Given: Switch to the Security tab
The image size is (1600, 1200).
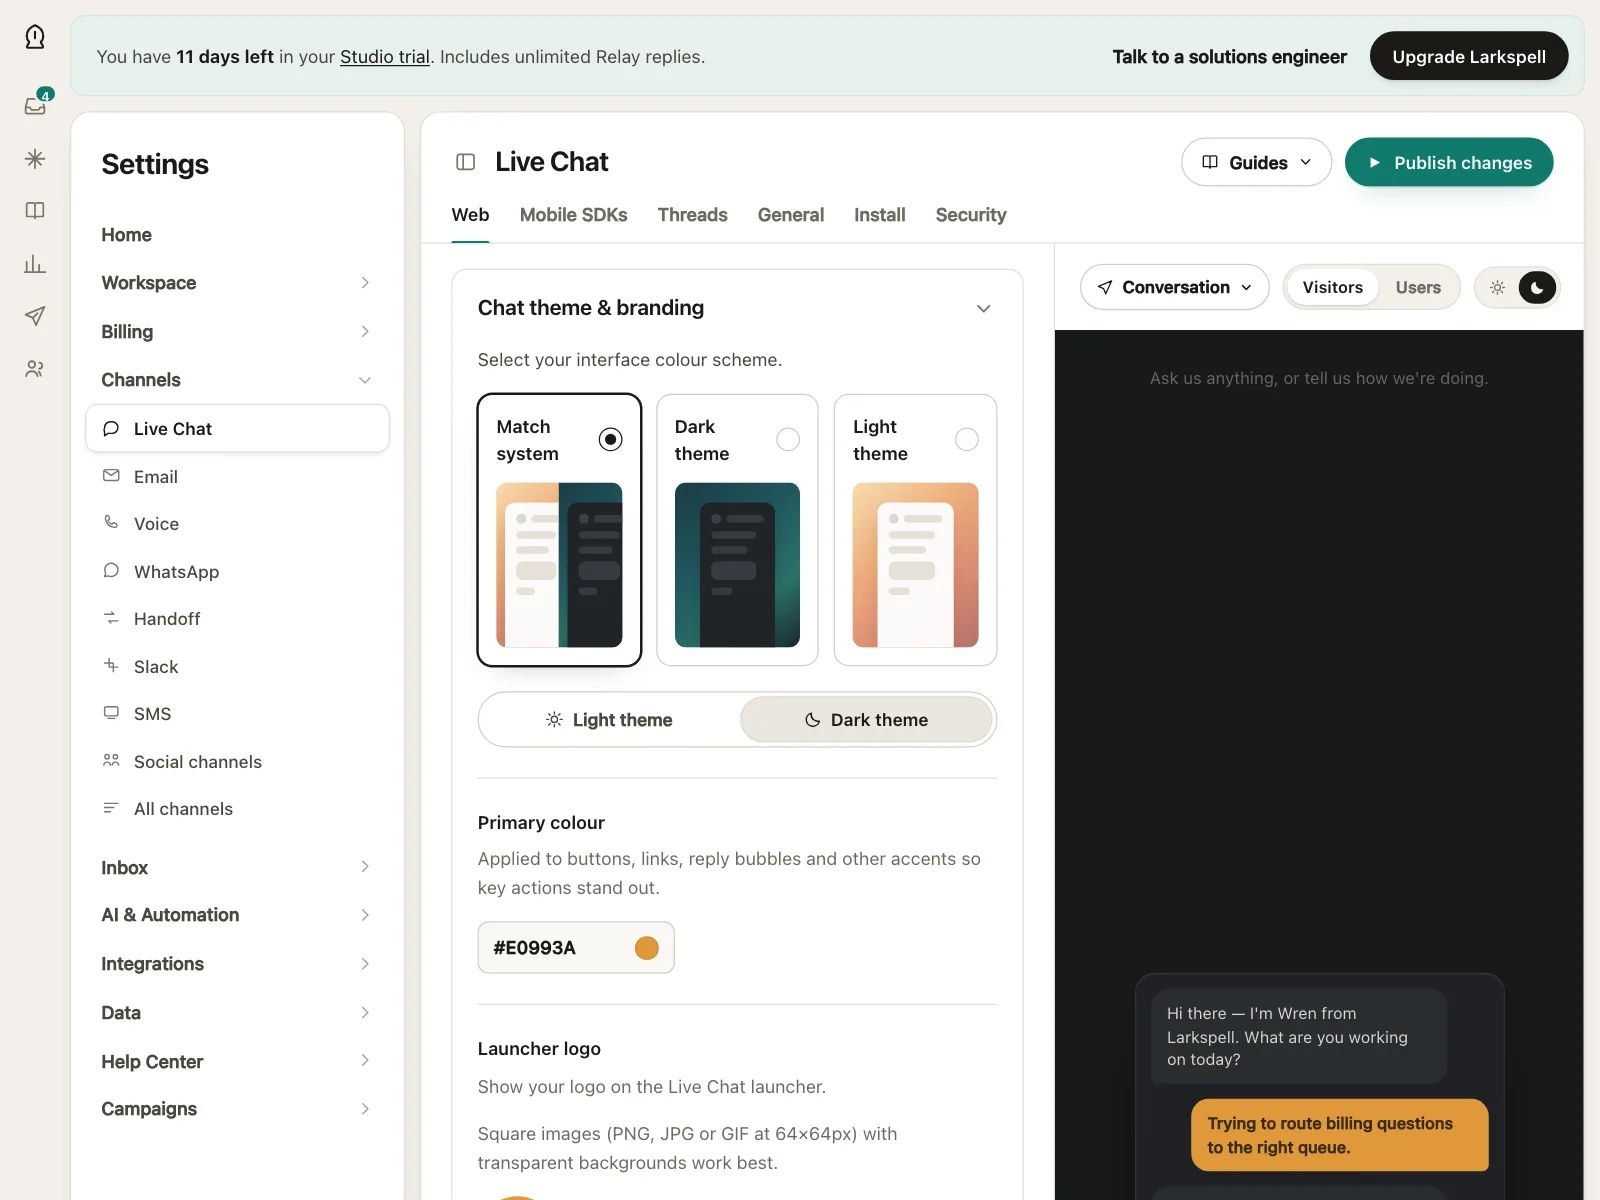Looking at the screenshot, I should click(970, 215).
